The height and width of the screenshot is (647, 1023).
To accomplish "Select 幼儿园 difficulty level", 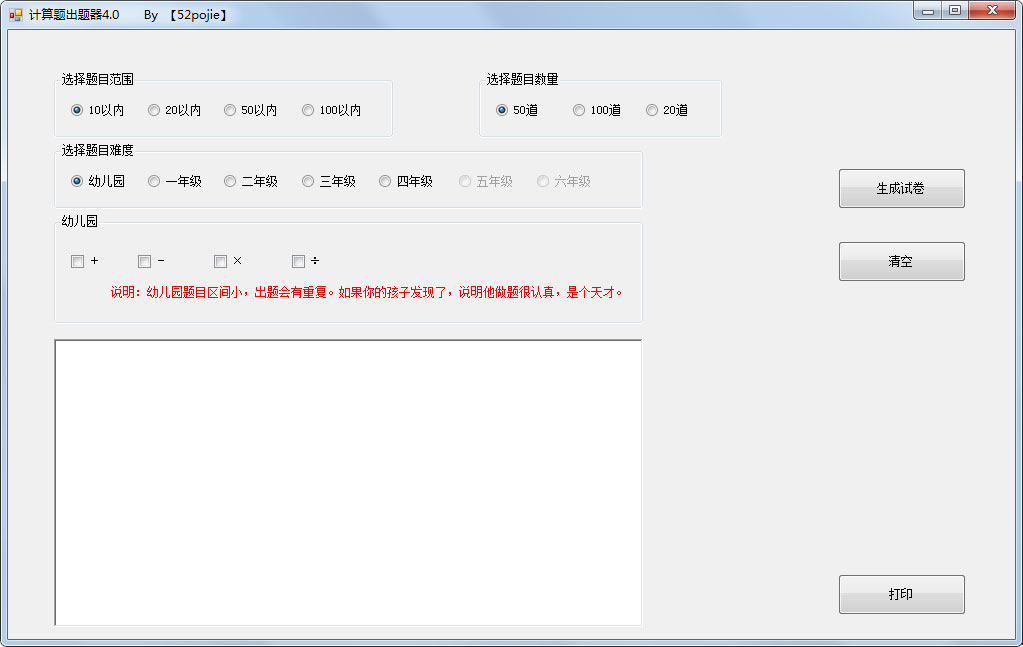I will [77, 181].
